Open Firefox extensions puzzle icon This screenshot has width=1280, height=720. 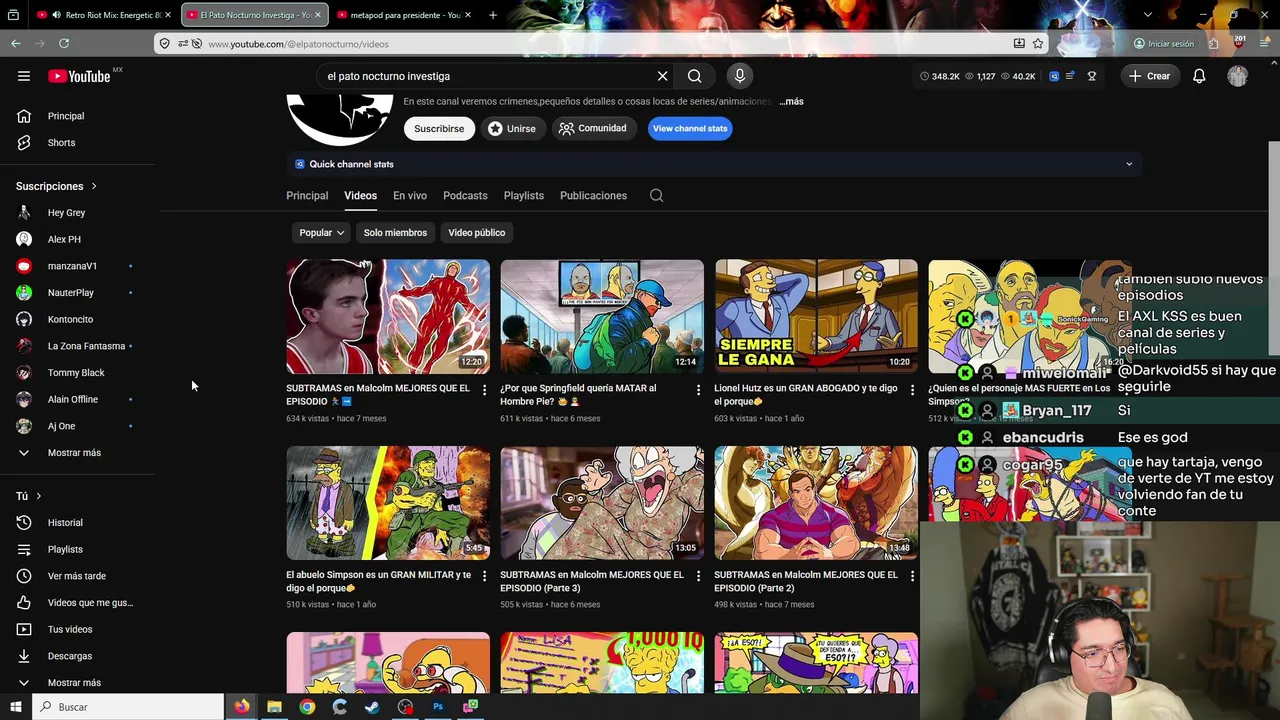(x=1213, y=43)
